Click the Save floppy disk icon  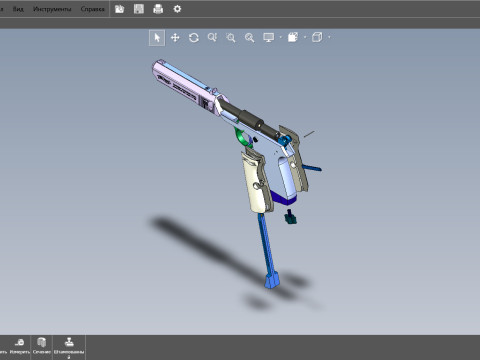coord(139,9)
